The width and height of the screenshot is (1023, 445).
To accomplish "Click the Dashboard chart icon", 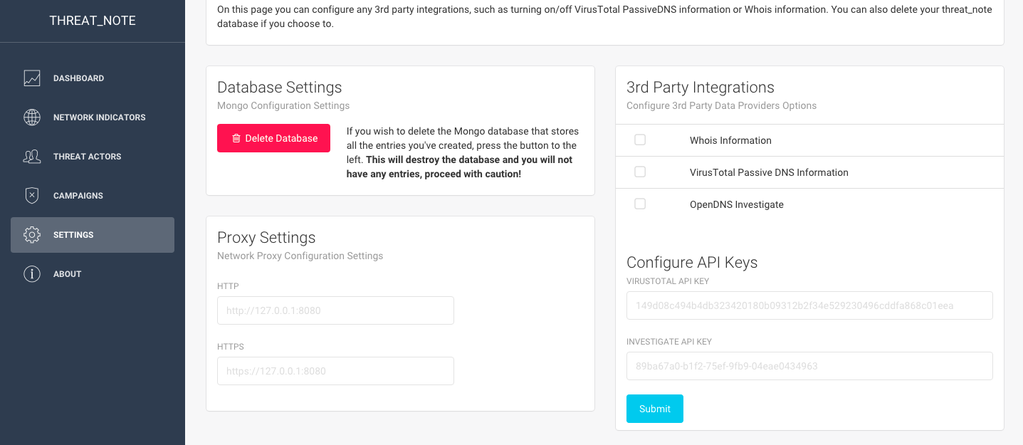I will tap(32, 78).
